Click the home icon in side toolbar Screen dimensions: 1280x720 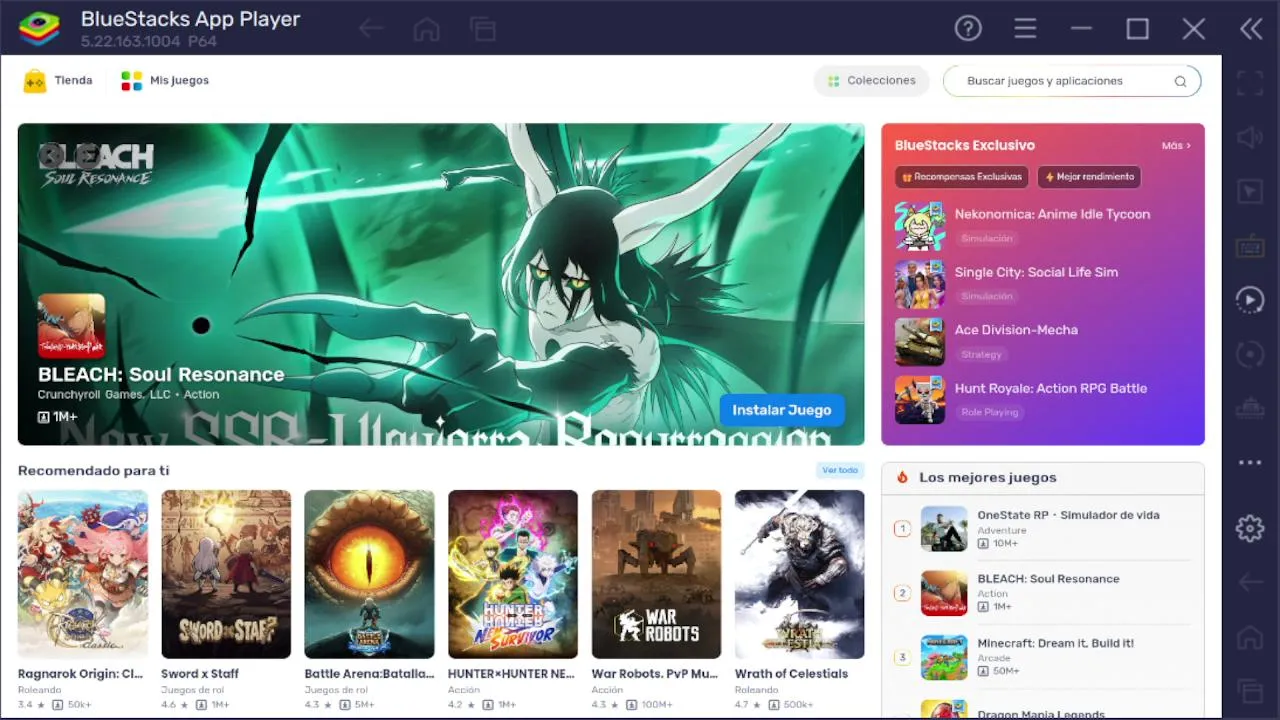tap(1250, 637)
